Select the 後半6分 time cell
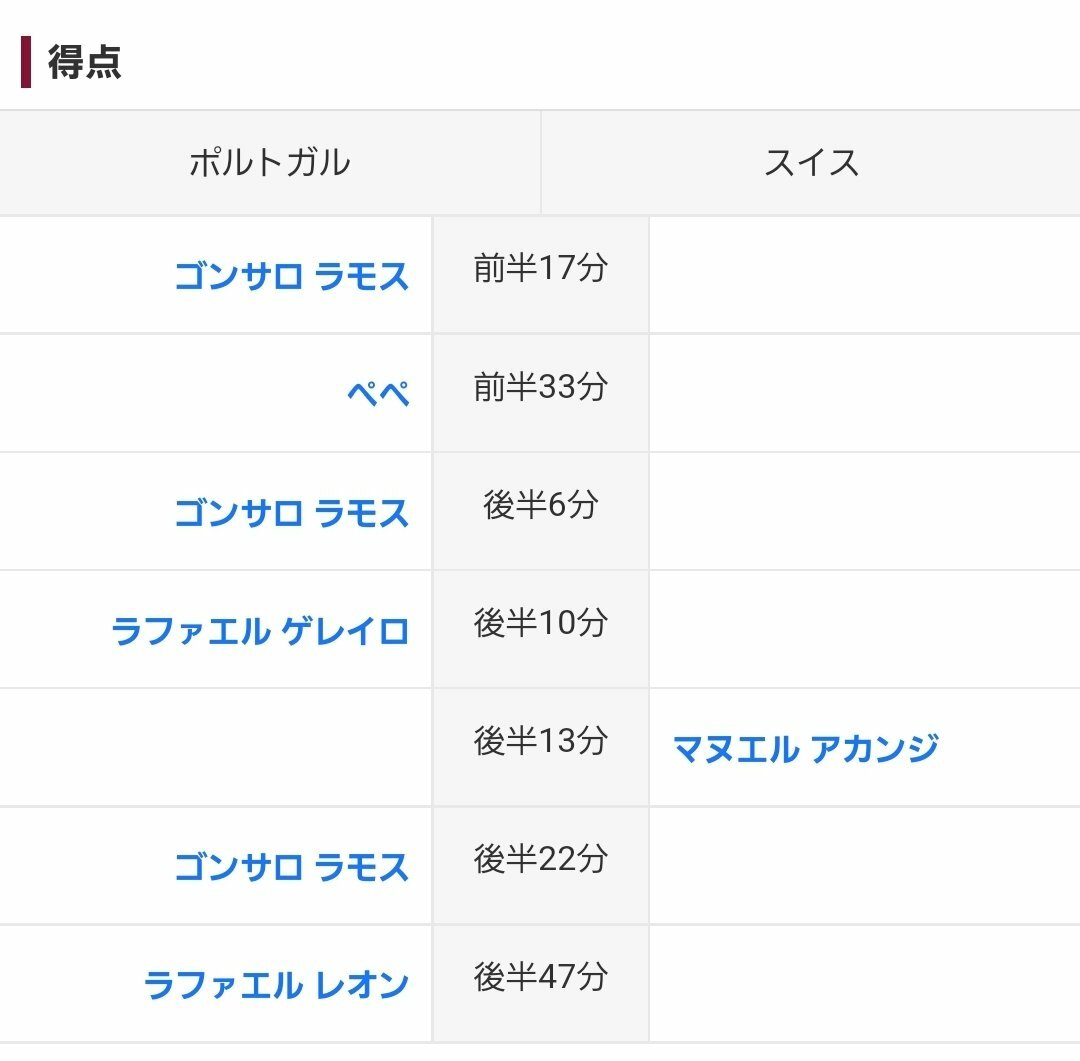The image size is (1080, 1061). click(541, 505)
